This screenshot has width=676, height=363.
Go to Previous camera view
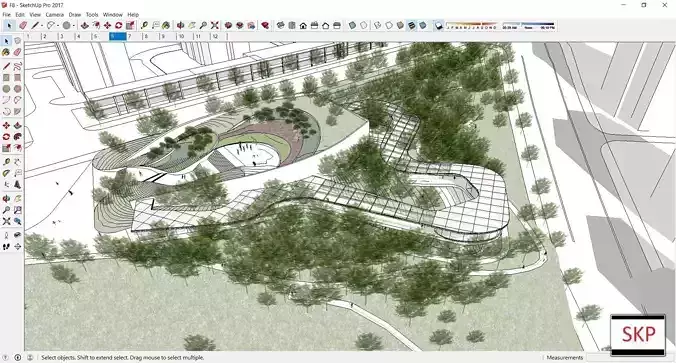pos(17,221)
